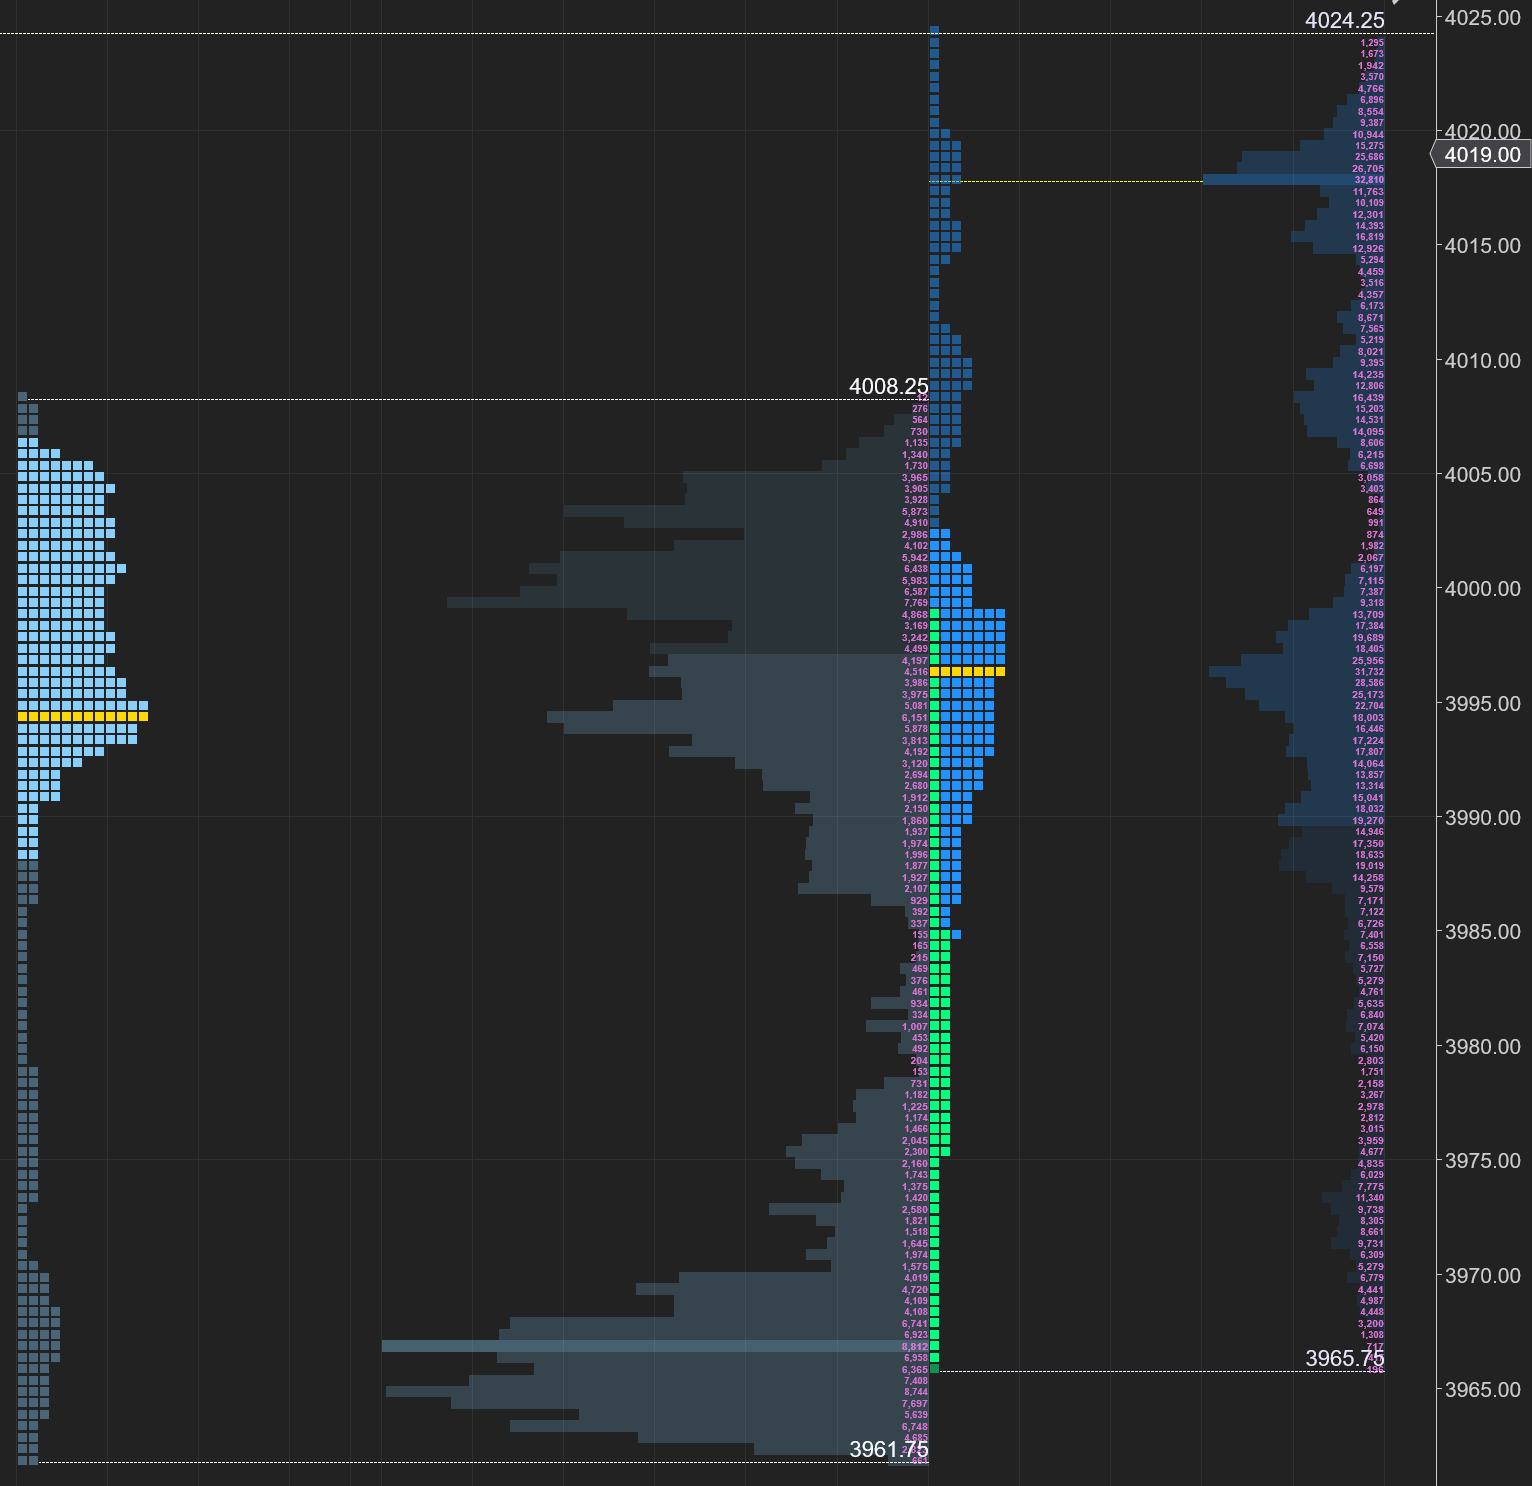Click the 7,408 volume value

click(x=916, y=1381)
